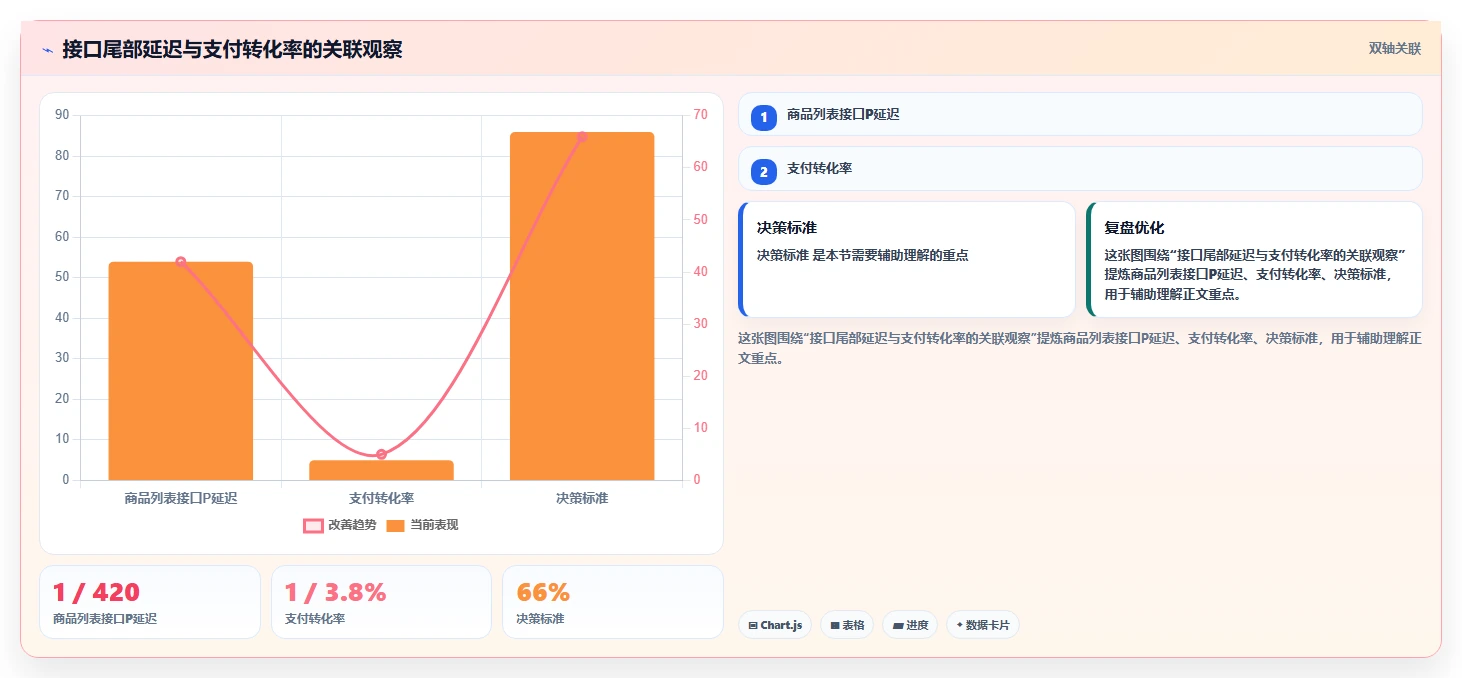The image size is (1462, 678).
Task: Select the small 支付转化率 orange bar
Action: click(x=381, y=470)
